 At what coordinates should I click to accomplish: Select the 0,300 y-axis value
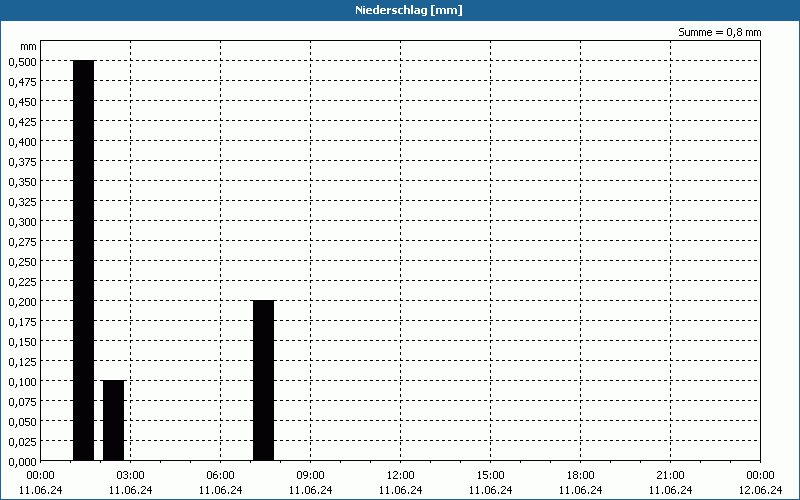pyautogui.click(x=23, y=222)
